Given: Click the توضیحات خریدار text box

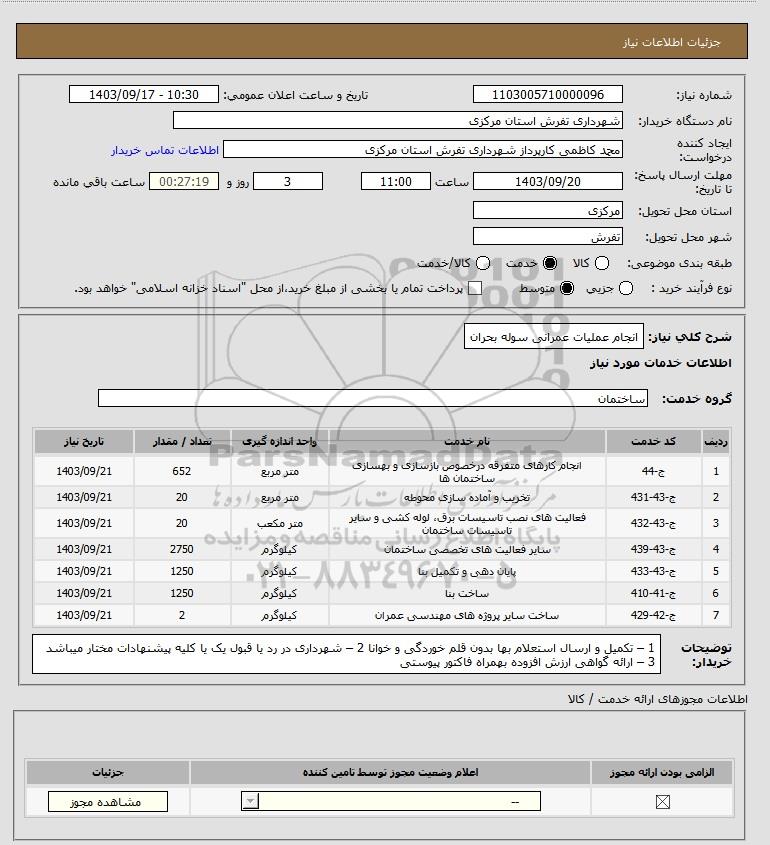Looking at the screenshot, I should click(x=346, y=654).
